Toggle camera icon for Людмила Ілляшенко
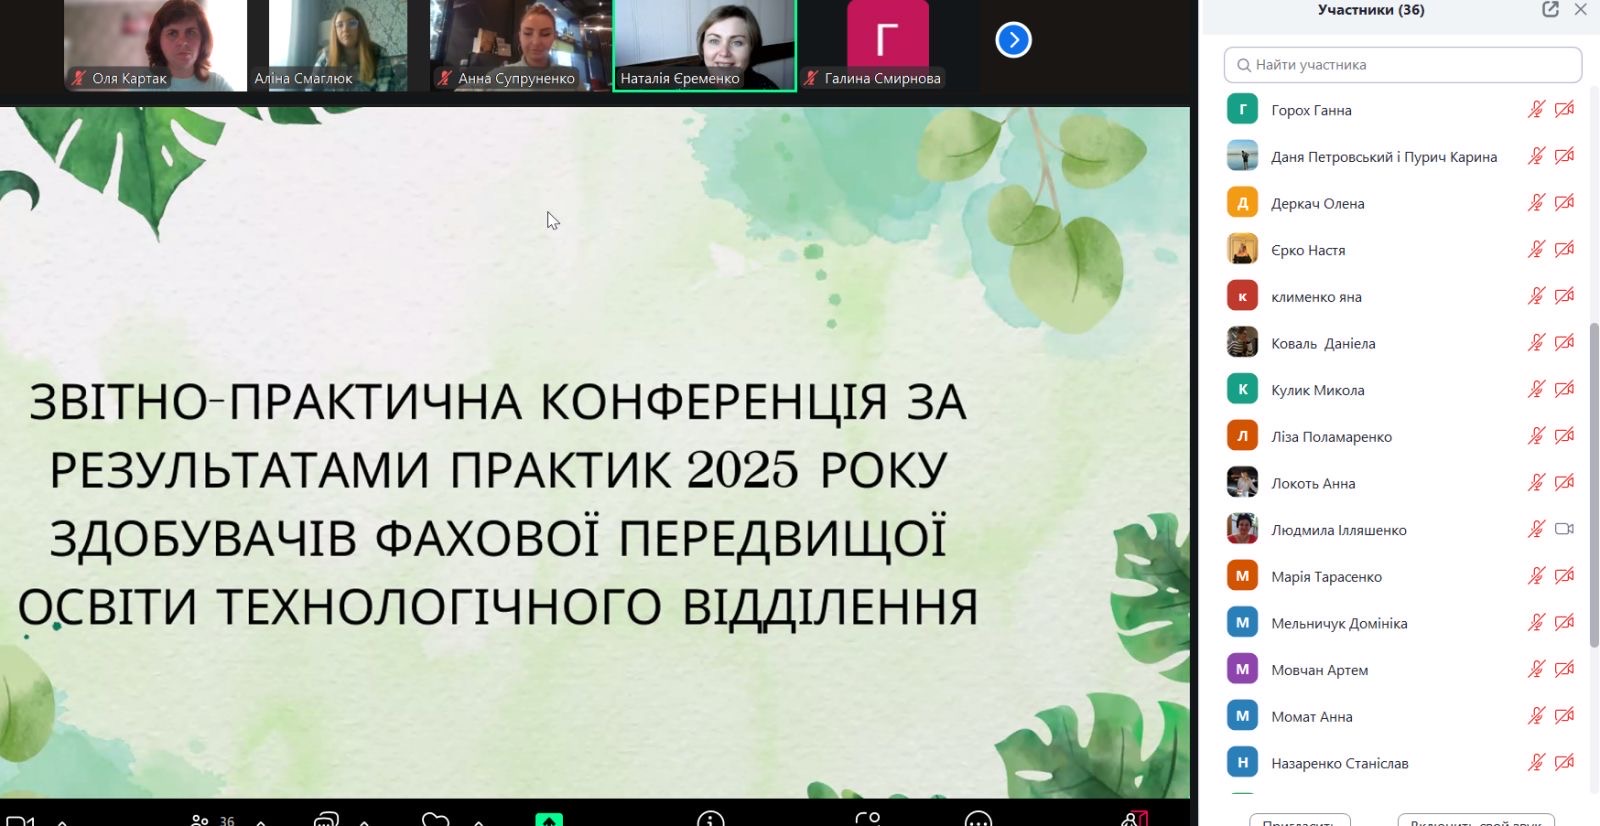 point(1564,529)
